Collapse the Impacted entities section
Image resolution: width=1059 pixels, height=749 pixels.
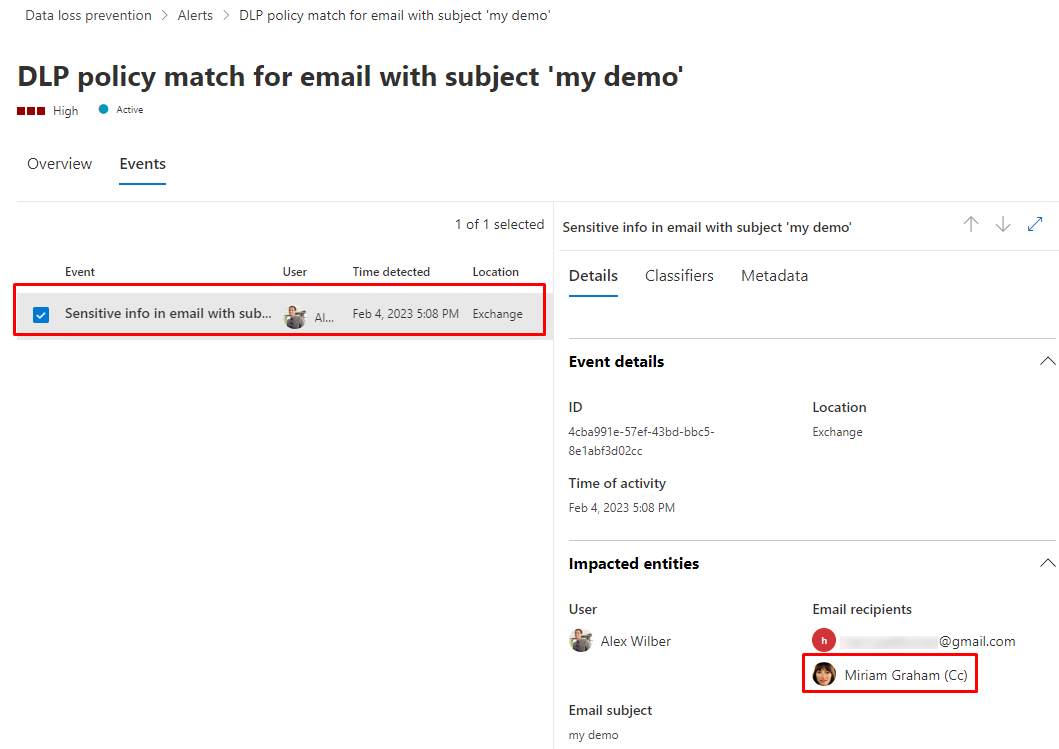point(1047,563)
